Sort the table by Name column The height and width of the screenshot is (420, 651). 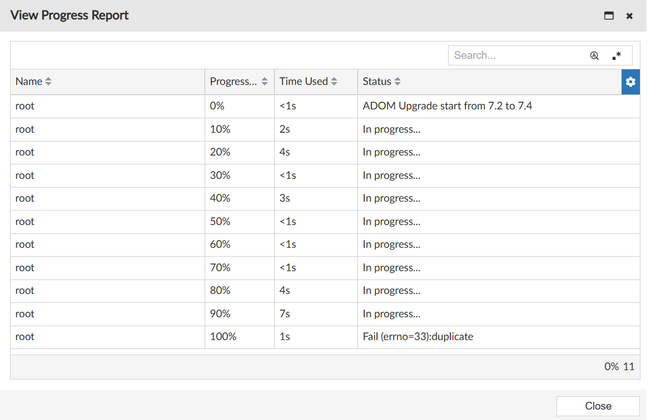(x=48, y=82)
